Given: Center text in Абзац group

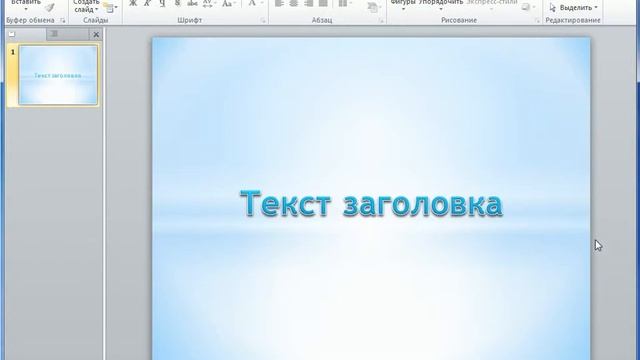Looking at the screenshot, I should click(x=294, y=4).
